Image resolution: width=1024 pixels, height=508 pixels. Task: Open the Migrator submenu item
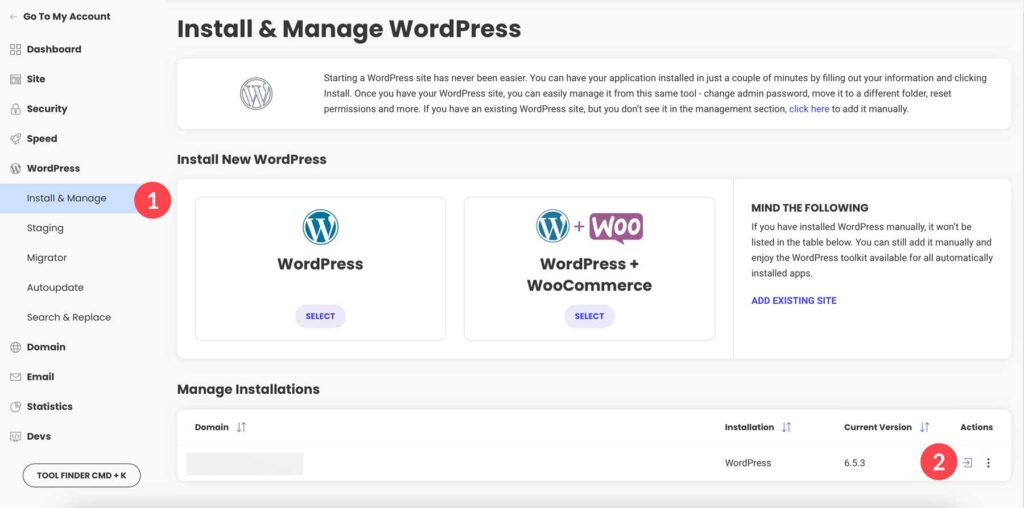click(47, 257)
